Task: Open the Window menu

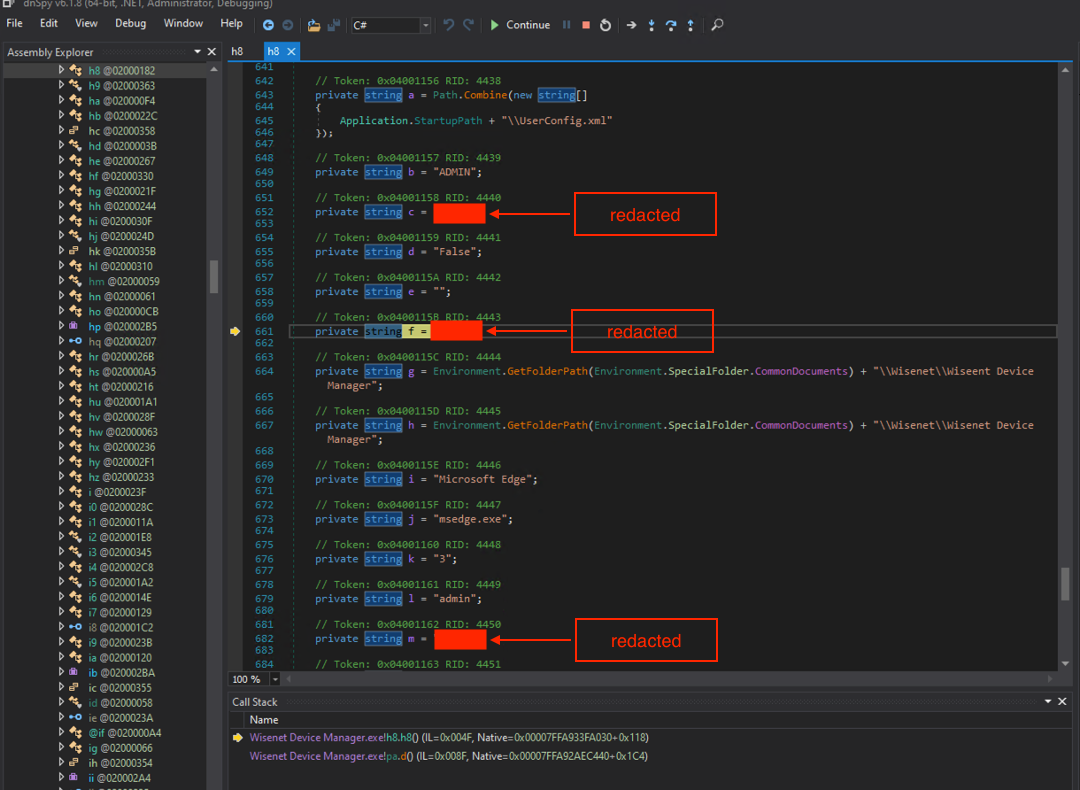Action: (183, 24)
